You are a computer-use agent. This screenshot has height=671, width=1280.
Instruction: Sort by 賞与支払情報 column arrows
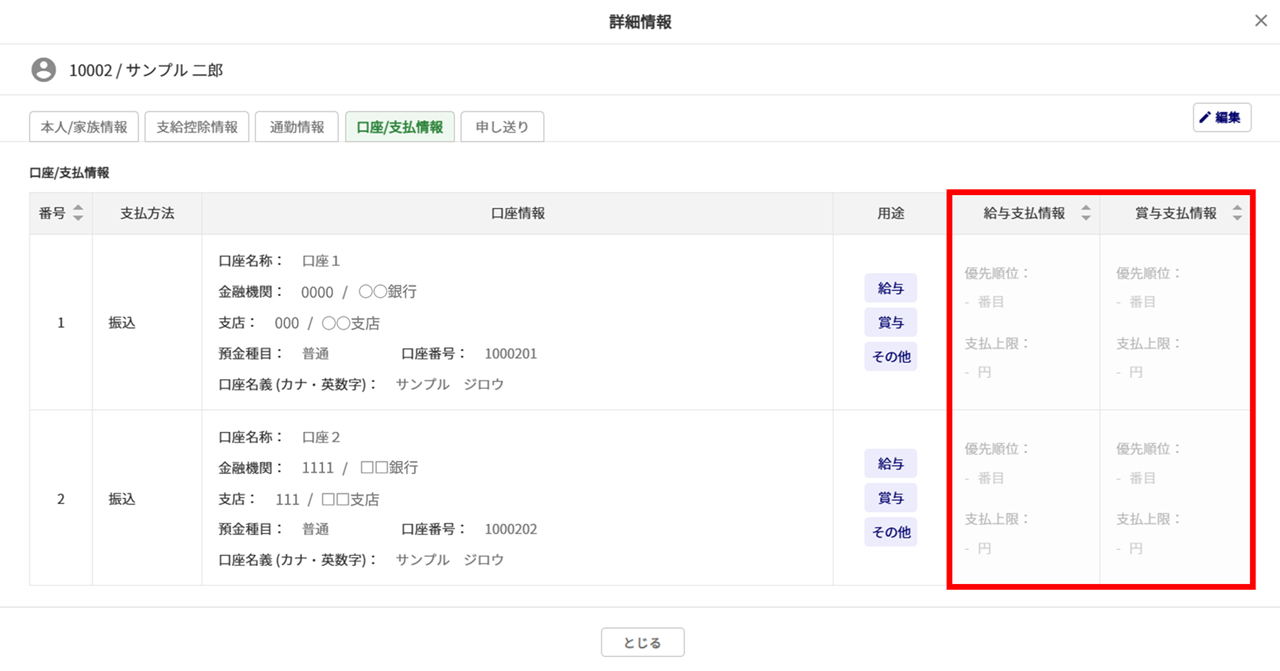pyautogui.click(x=1237, y=214)
